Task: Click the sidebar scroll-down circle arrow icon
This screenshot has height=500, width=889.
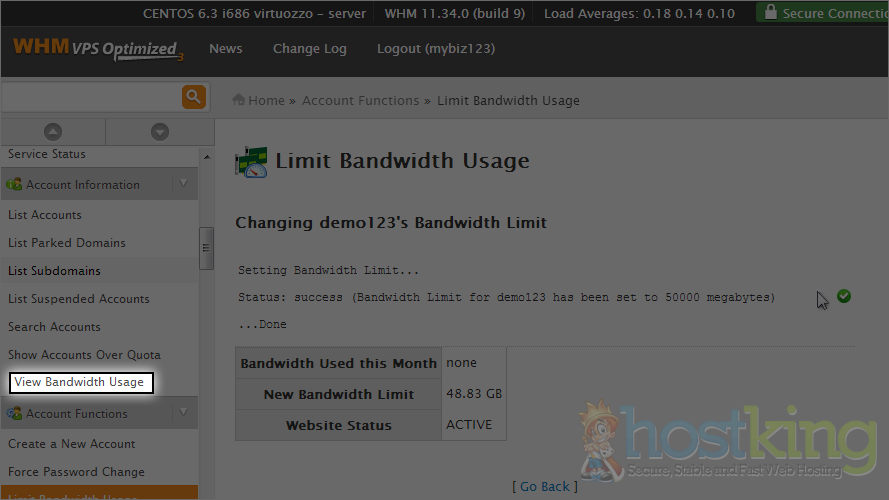Action: [x=160, y=132]
